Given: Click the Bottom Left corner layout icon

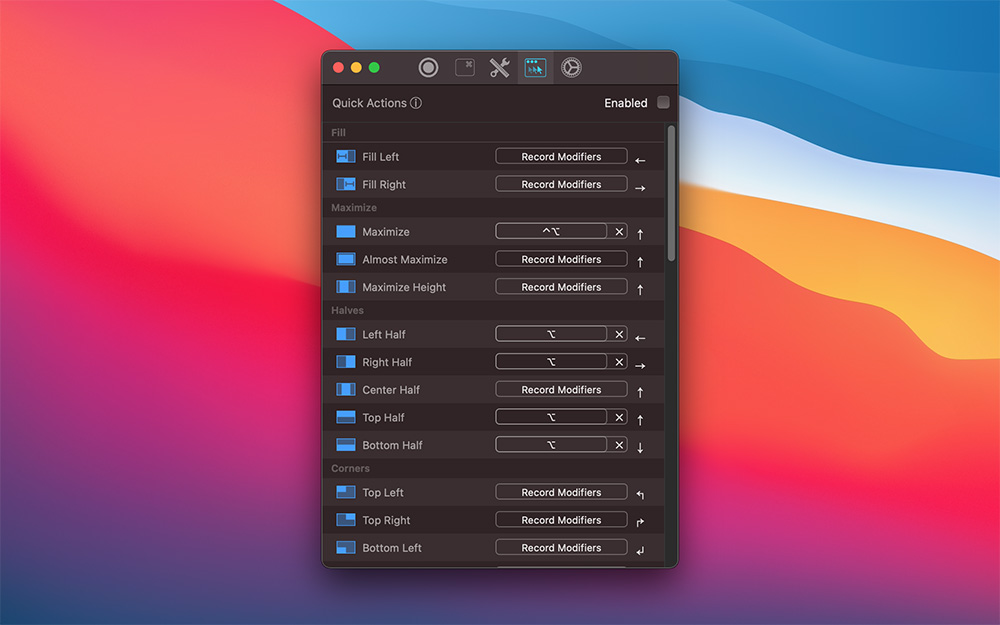Looking at the screenshot, I should 346,548.
